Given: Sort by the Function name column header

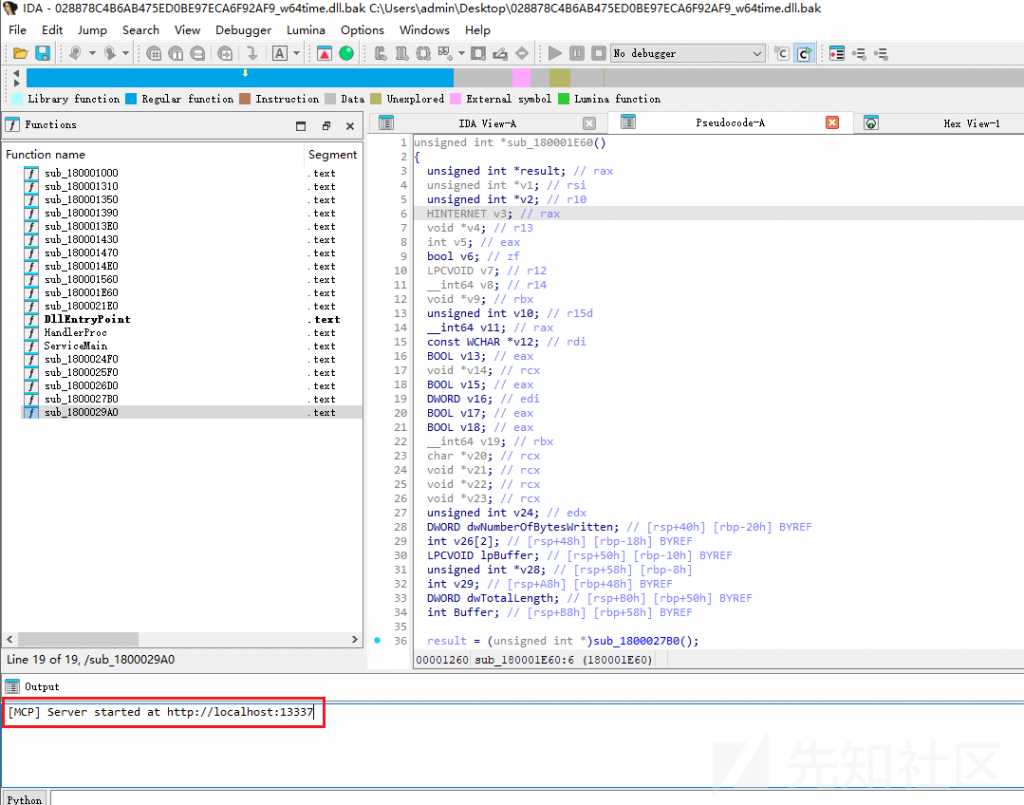Looking at the screenshot, I should (153, 155).
